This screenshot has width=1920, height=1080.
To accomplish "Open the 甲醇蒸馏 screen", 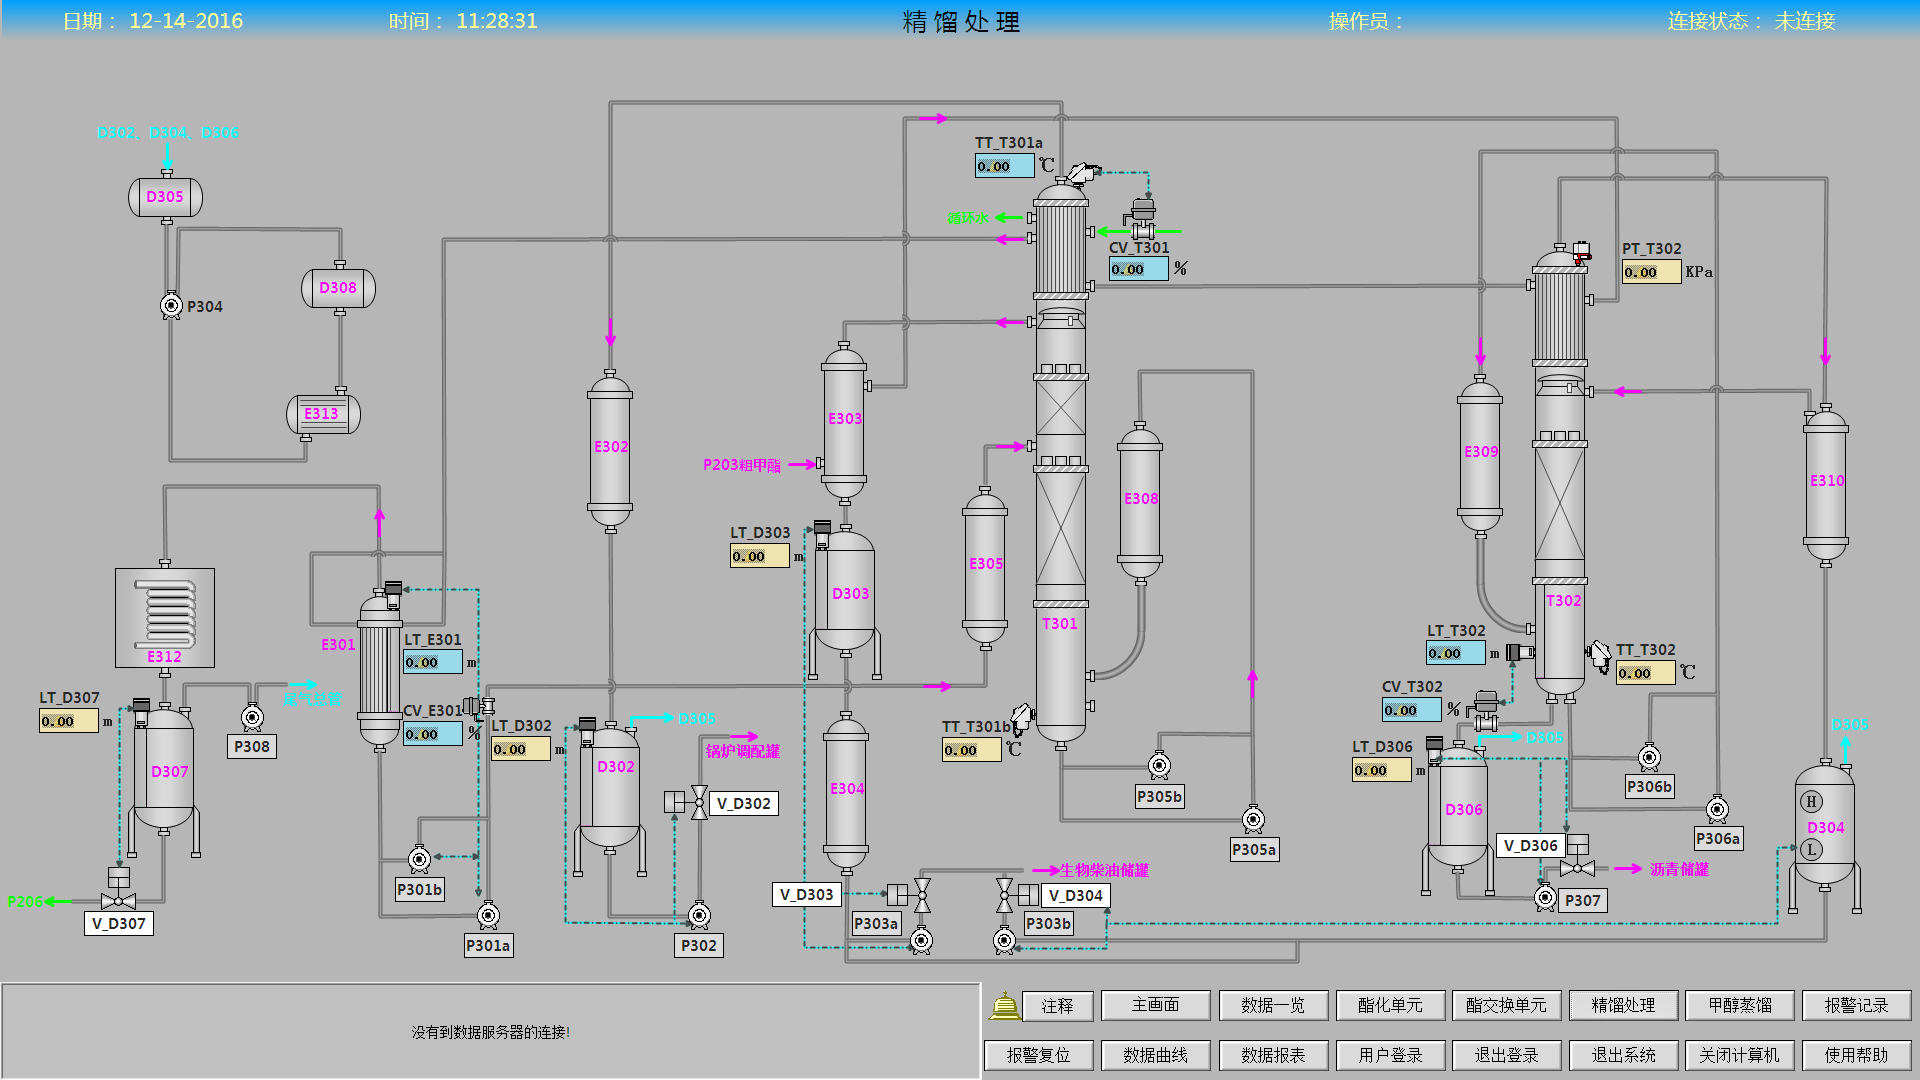I will point(1739,1005).
